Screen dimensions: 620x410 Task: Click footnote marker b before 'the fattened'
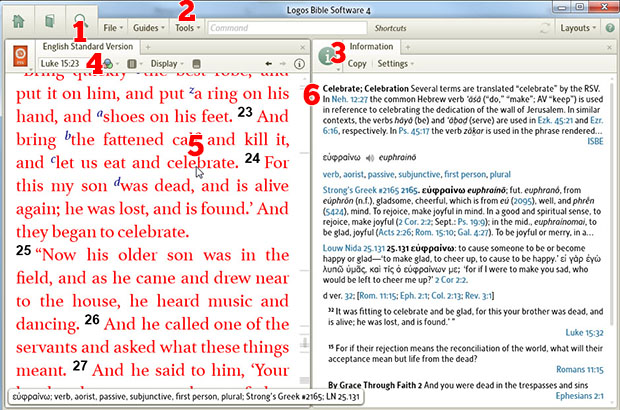(68, 136)
